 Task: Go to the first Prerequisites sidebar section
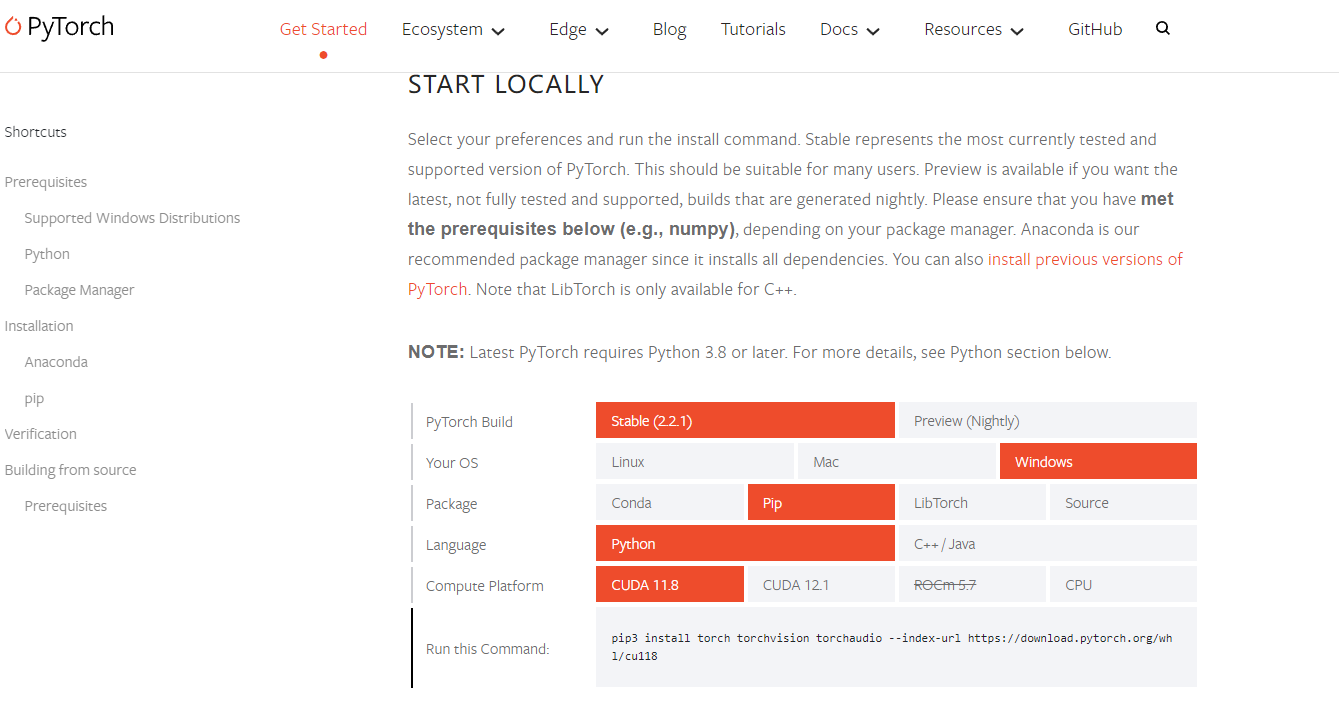coord(46,182)
